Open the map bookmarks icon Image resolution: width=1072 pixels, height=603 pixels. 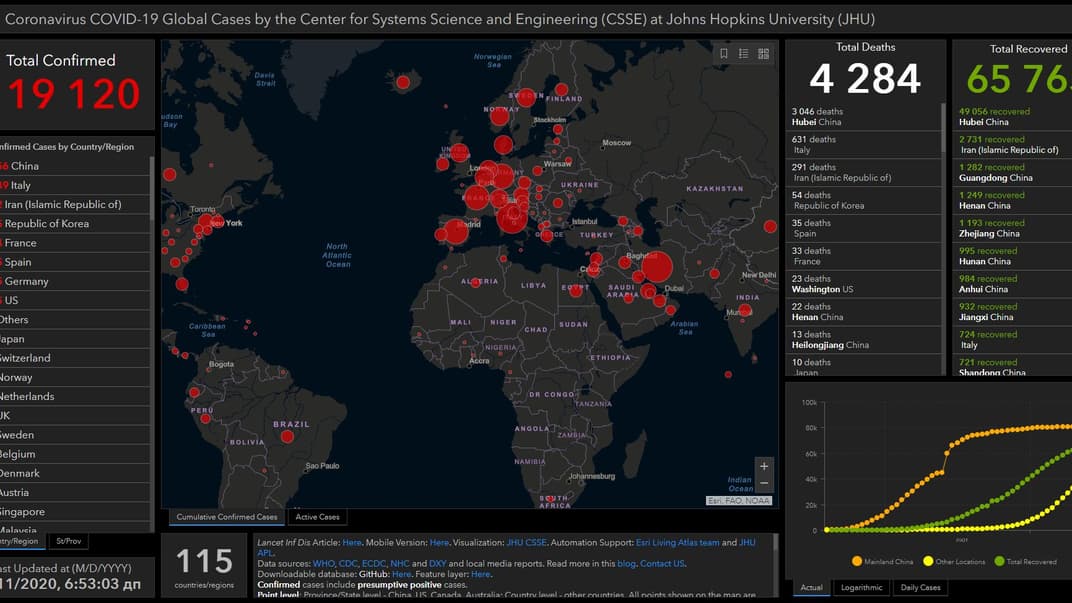point(724,54)
